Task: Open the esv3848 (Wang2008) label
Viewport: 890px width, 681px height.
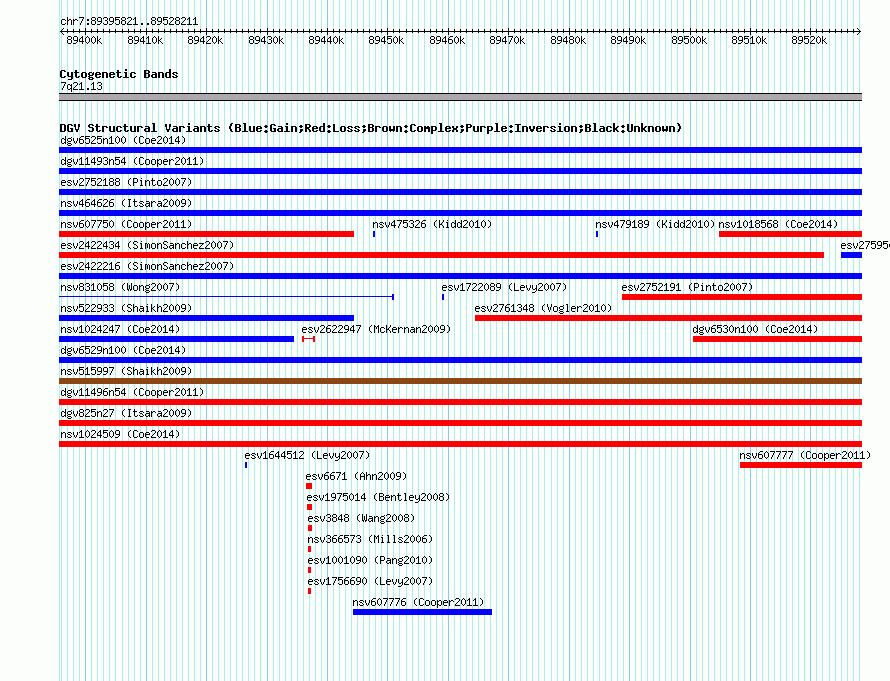Action: 361,518
